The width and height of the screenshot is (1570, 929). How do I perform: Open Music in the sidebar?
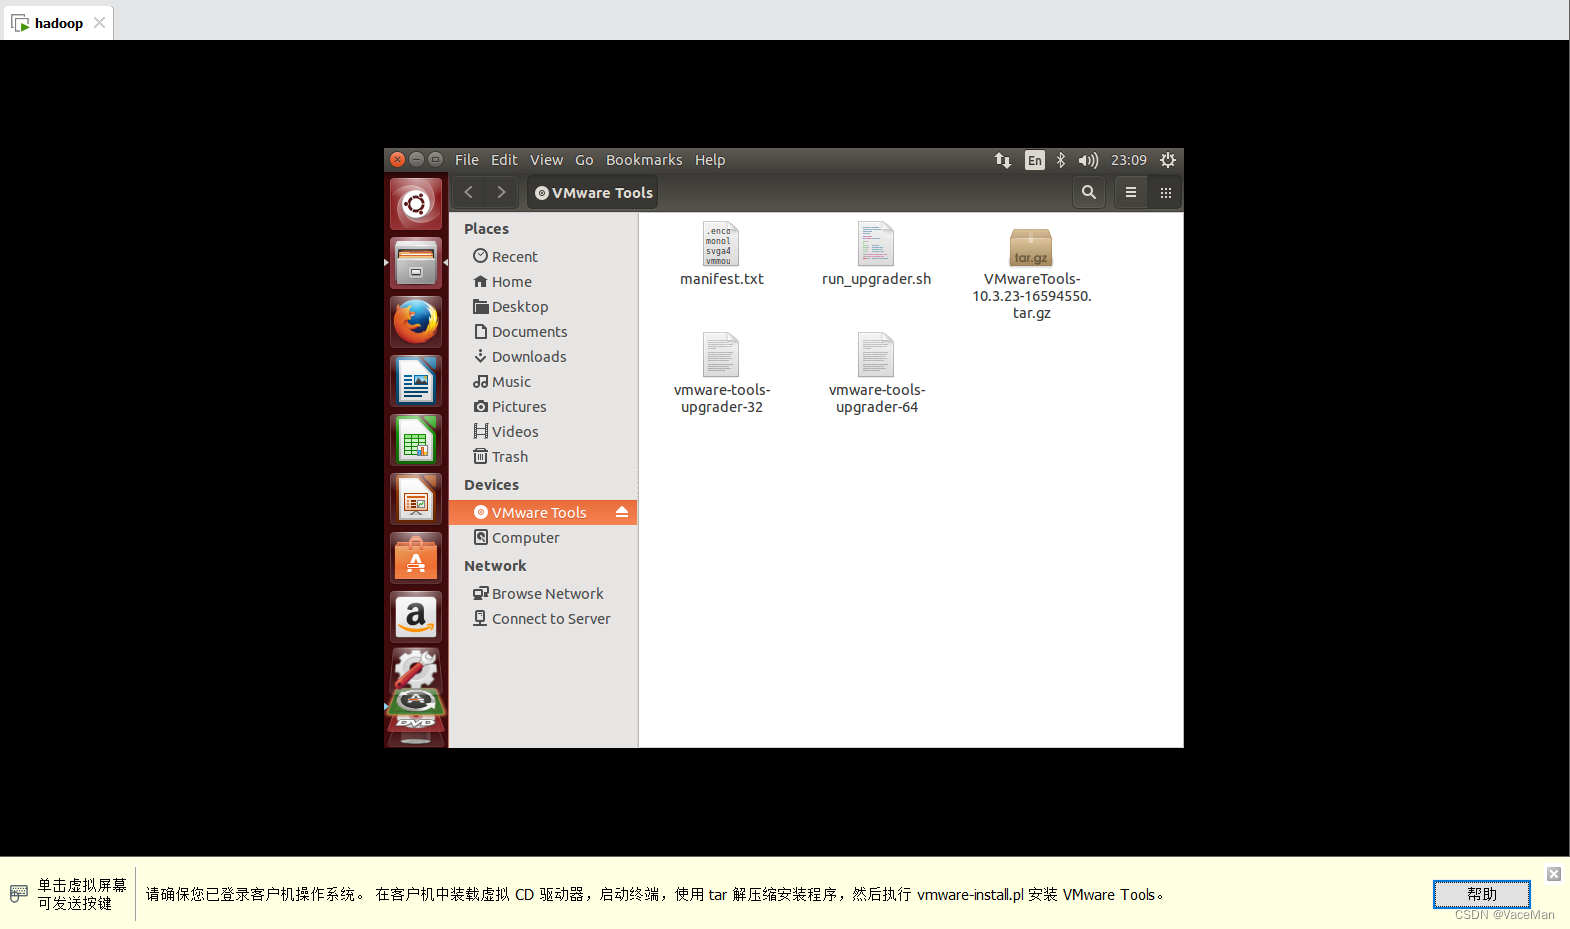(543, 382)
